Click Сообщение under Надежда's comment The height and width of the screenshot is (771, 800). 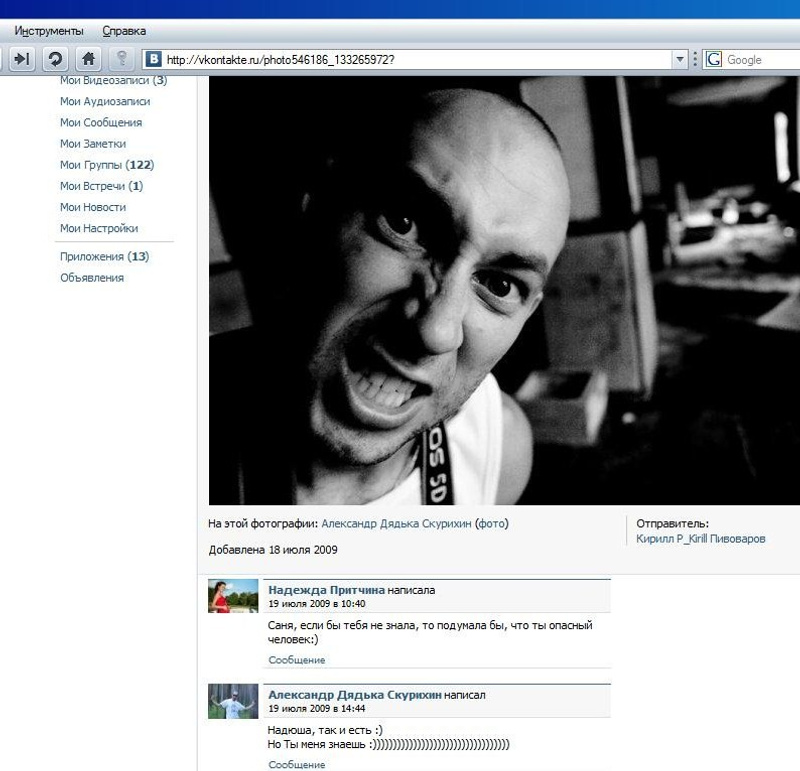pyautogui.click(x=297, y=660)
